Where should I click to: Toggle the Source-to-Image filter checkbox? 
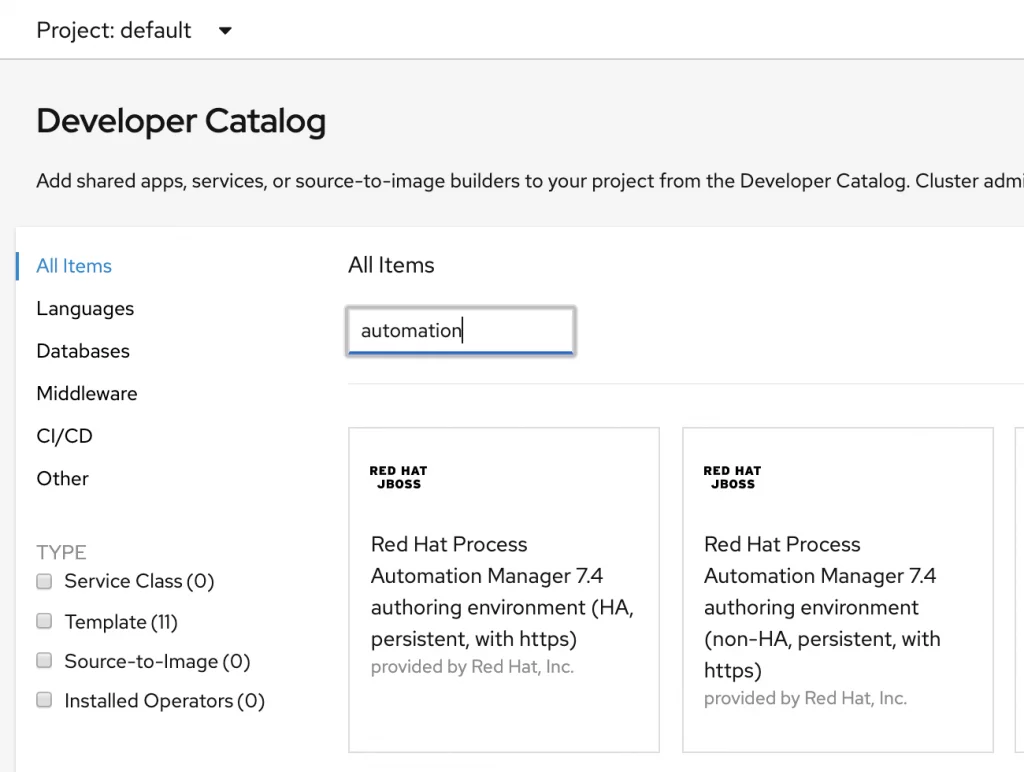click(x=44, y=661)
